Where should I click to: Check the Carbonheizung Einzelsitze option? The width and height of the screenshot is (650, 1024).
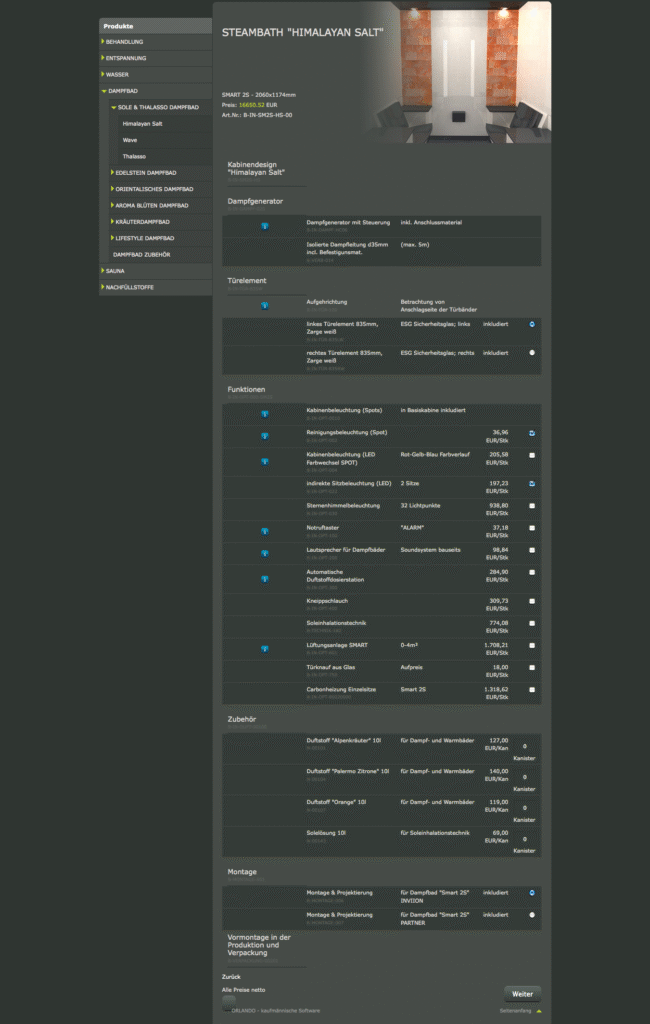click(532, 690)
